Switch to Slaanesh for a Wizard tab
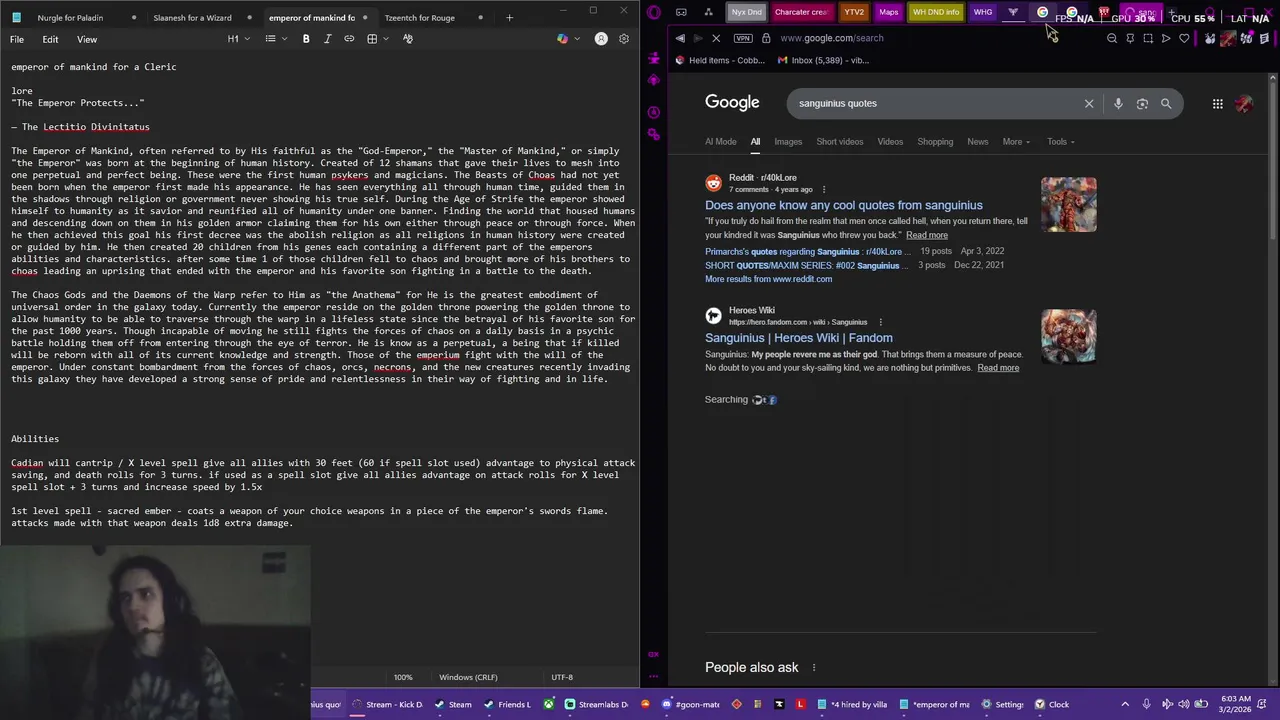The image size is (1280, 720). pos(192,18)
